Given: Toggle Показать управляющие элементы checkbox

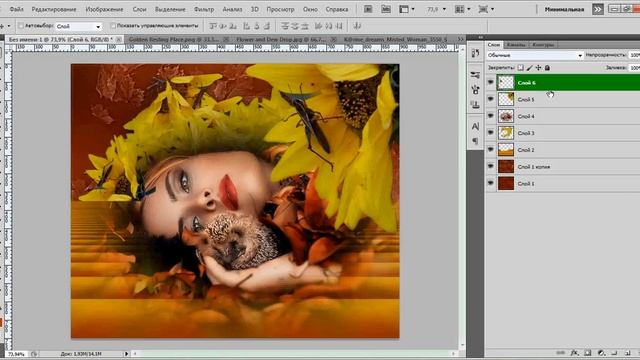Looking at the screenshot, I should [113, 26].
